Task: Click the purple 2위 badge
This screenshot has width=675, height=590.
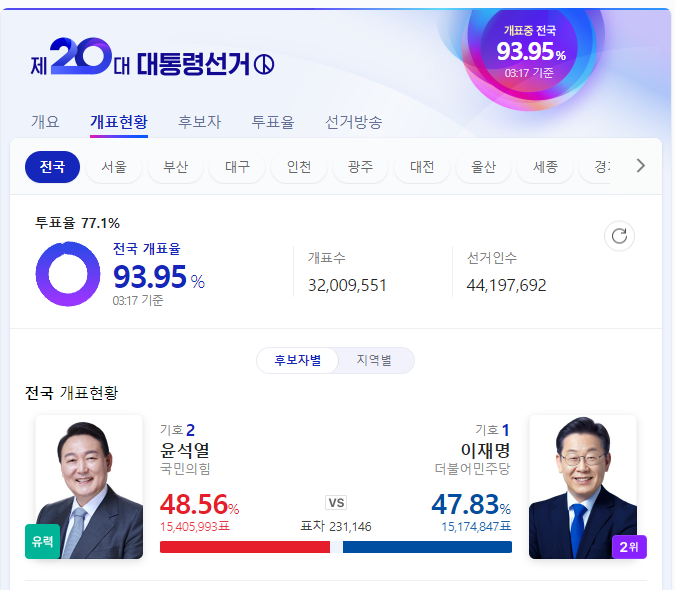Action: pyautogui.click(x=629, y=547)
